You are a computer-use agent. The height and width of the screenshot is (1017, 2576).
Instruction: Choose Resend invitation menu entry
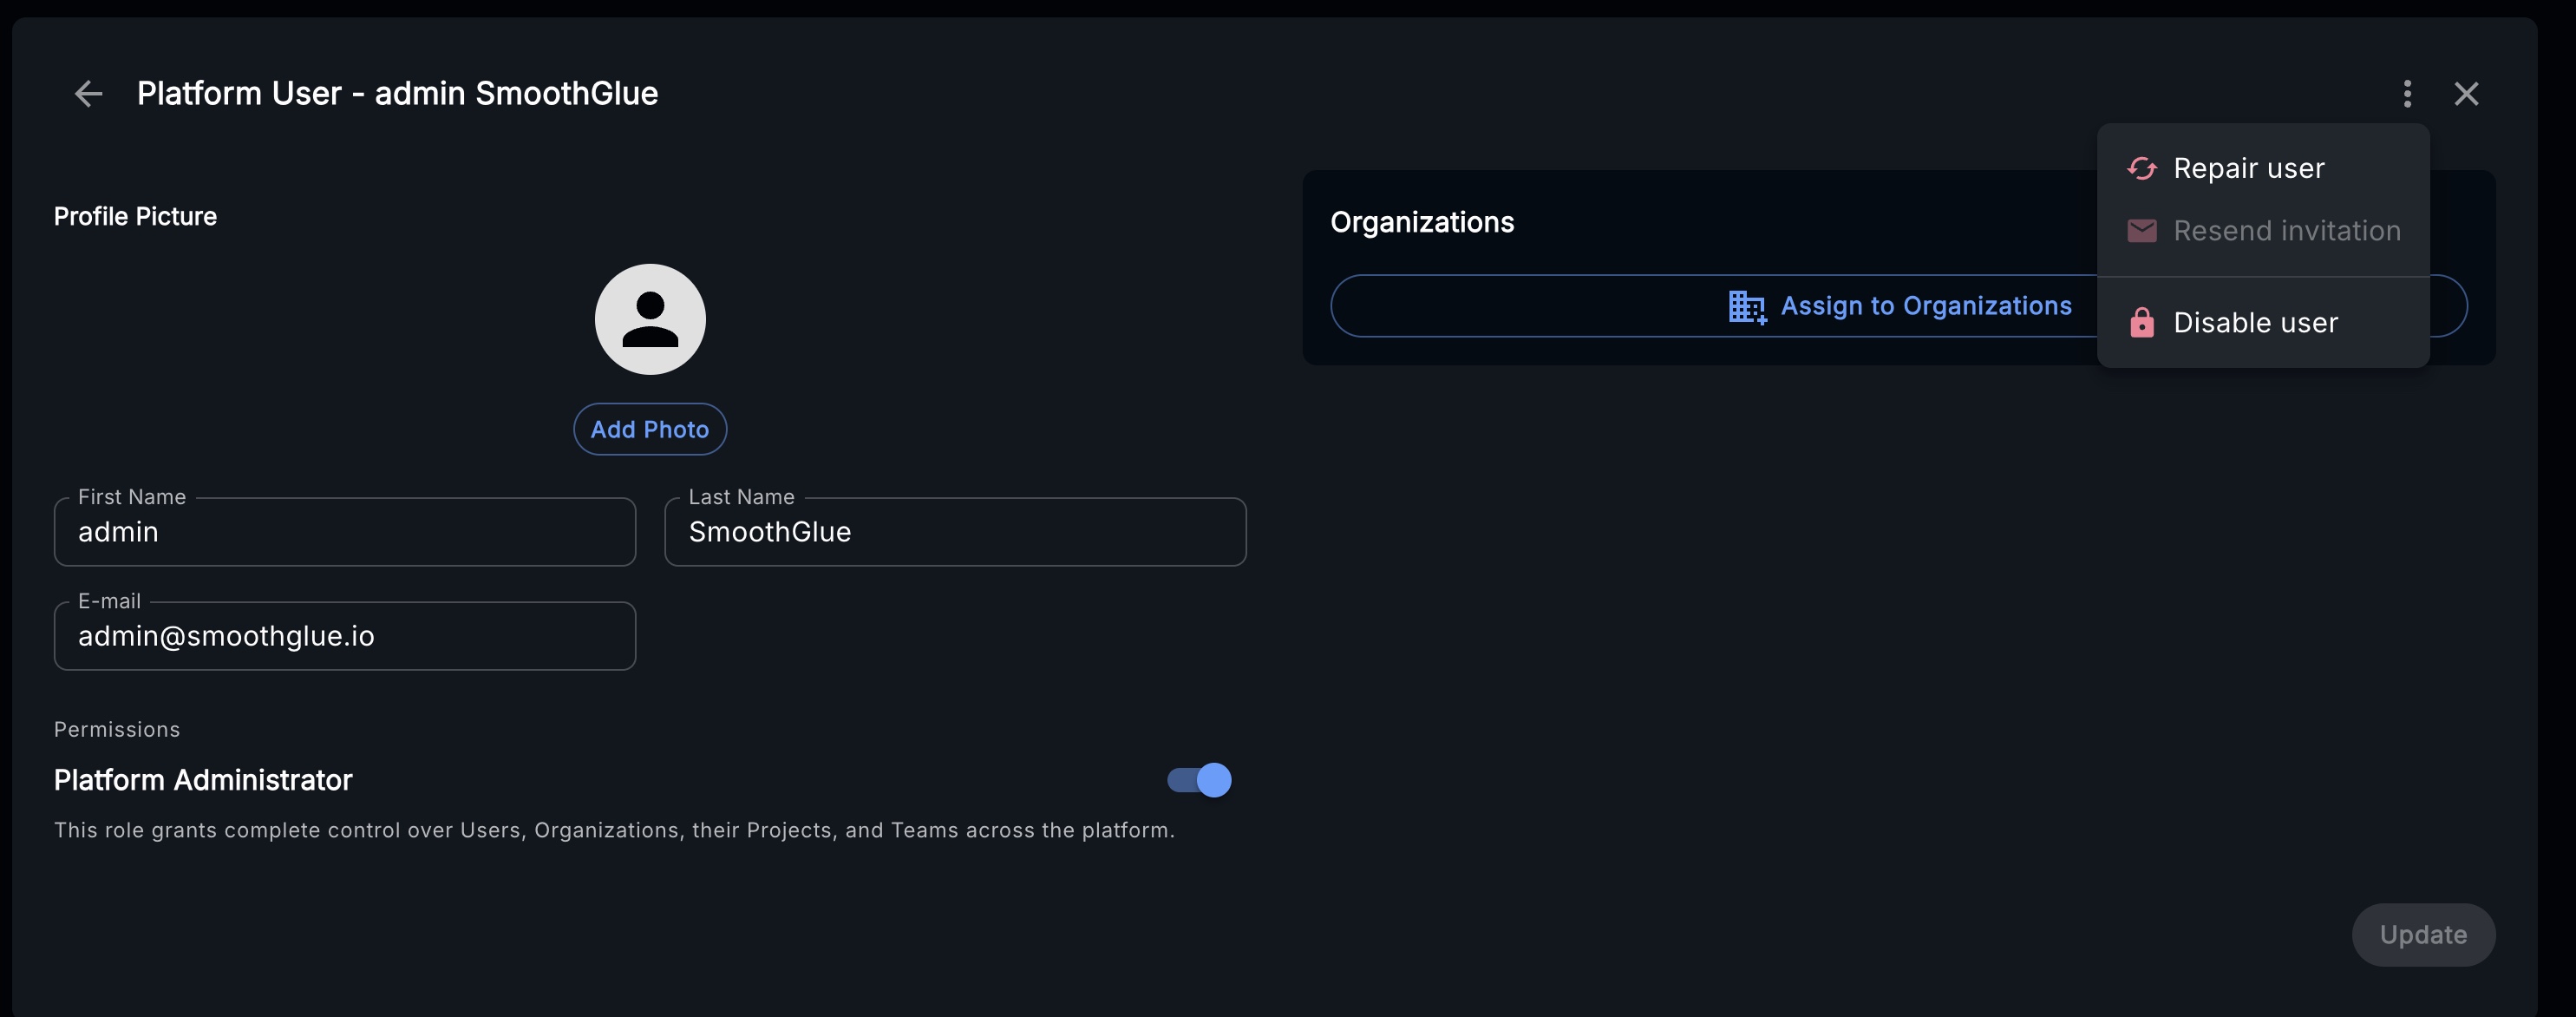pyautogui.click(x=2286, y=231)
